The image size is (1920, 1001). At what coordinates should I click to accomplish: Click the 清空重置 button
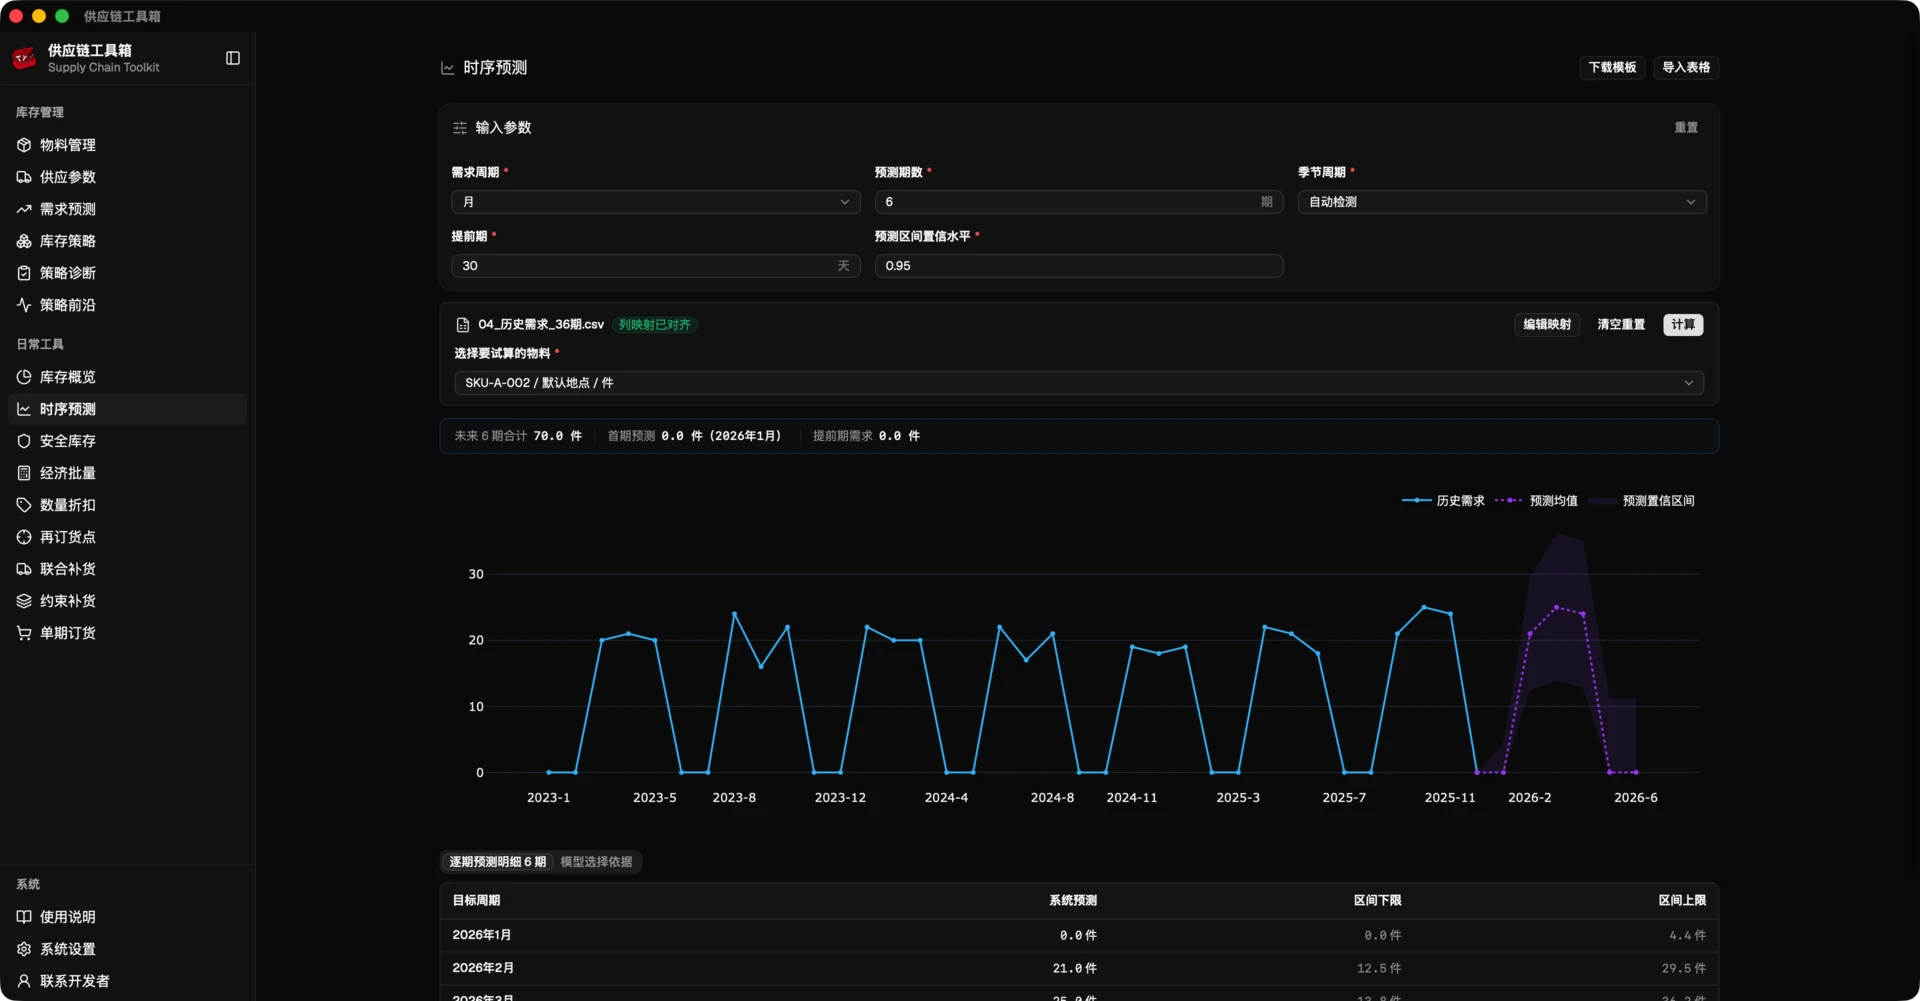pos(1621,325)
